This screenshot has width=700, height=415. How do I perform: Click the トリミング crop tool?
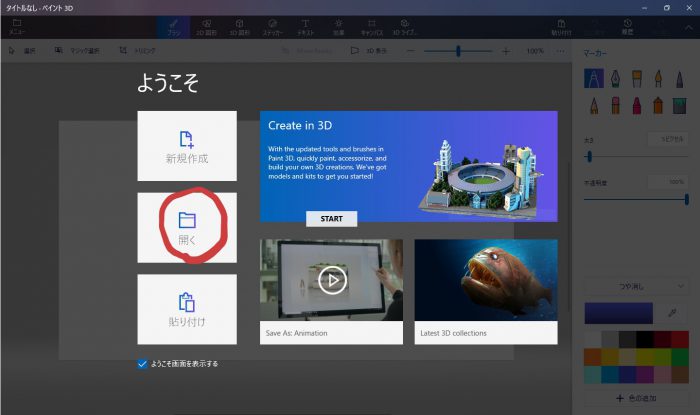pos(138,51)
